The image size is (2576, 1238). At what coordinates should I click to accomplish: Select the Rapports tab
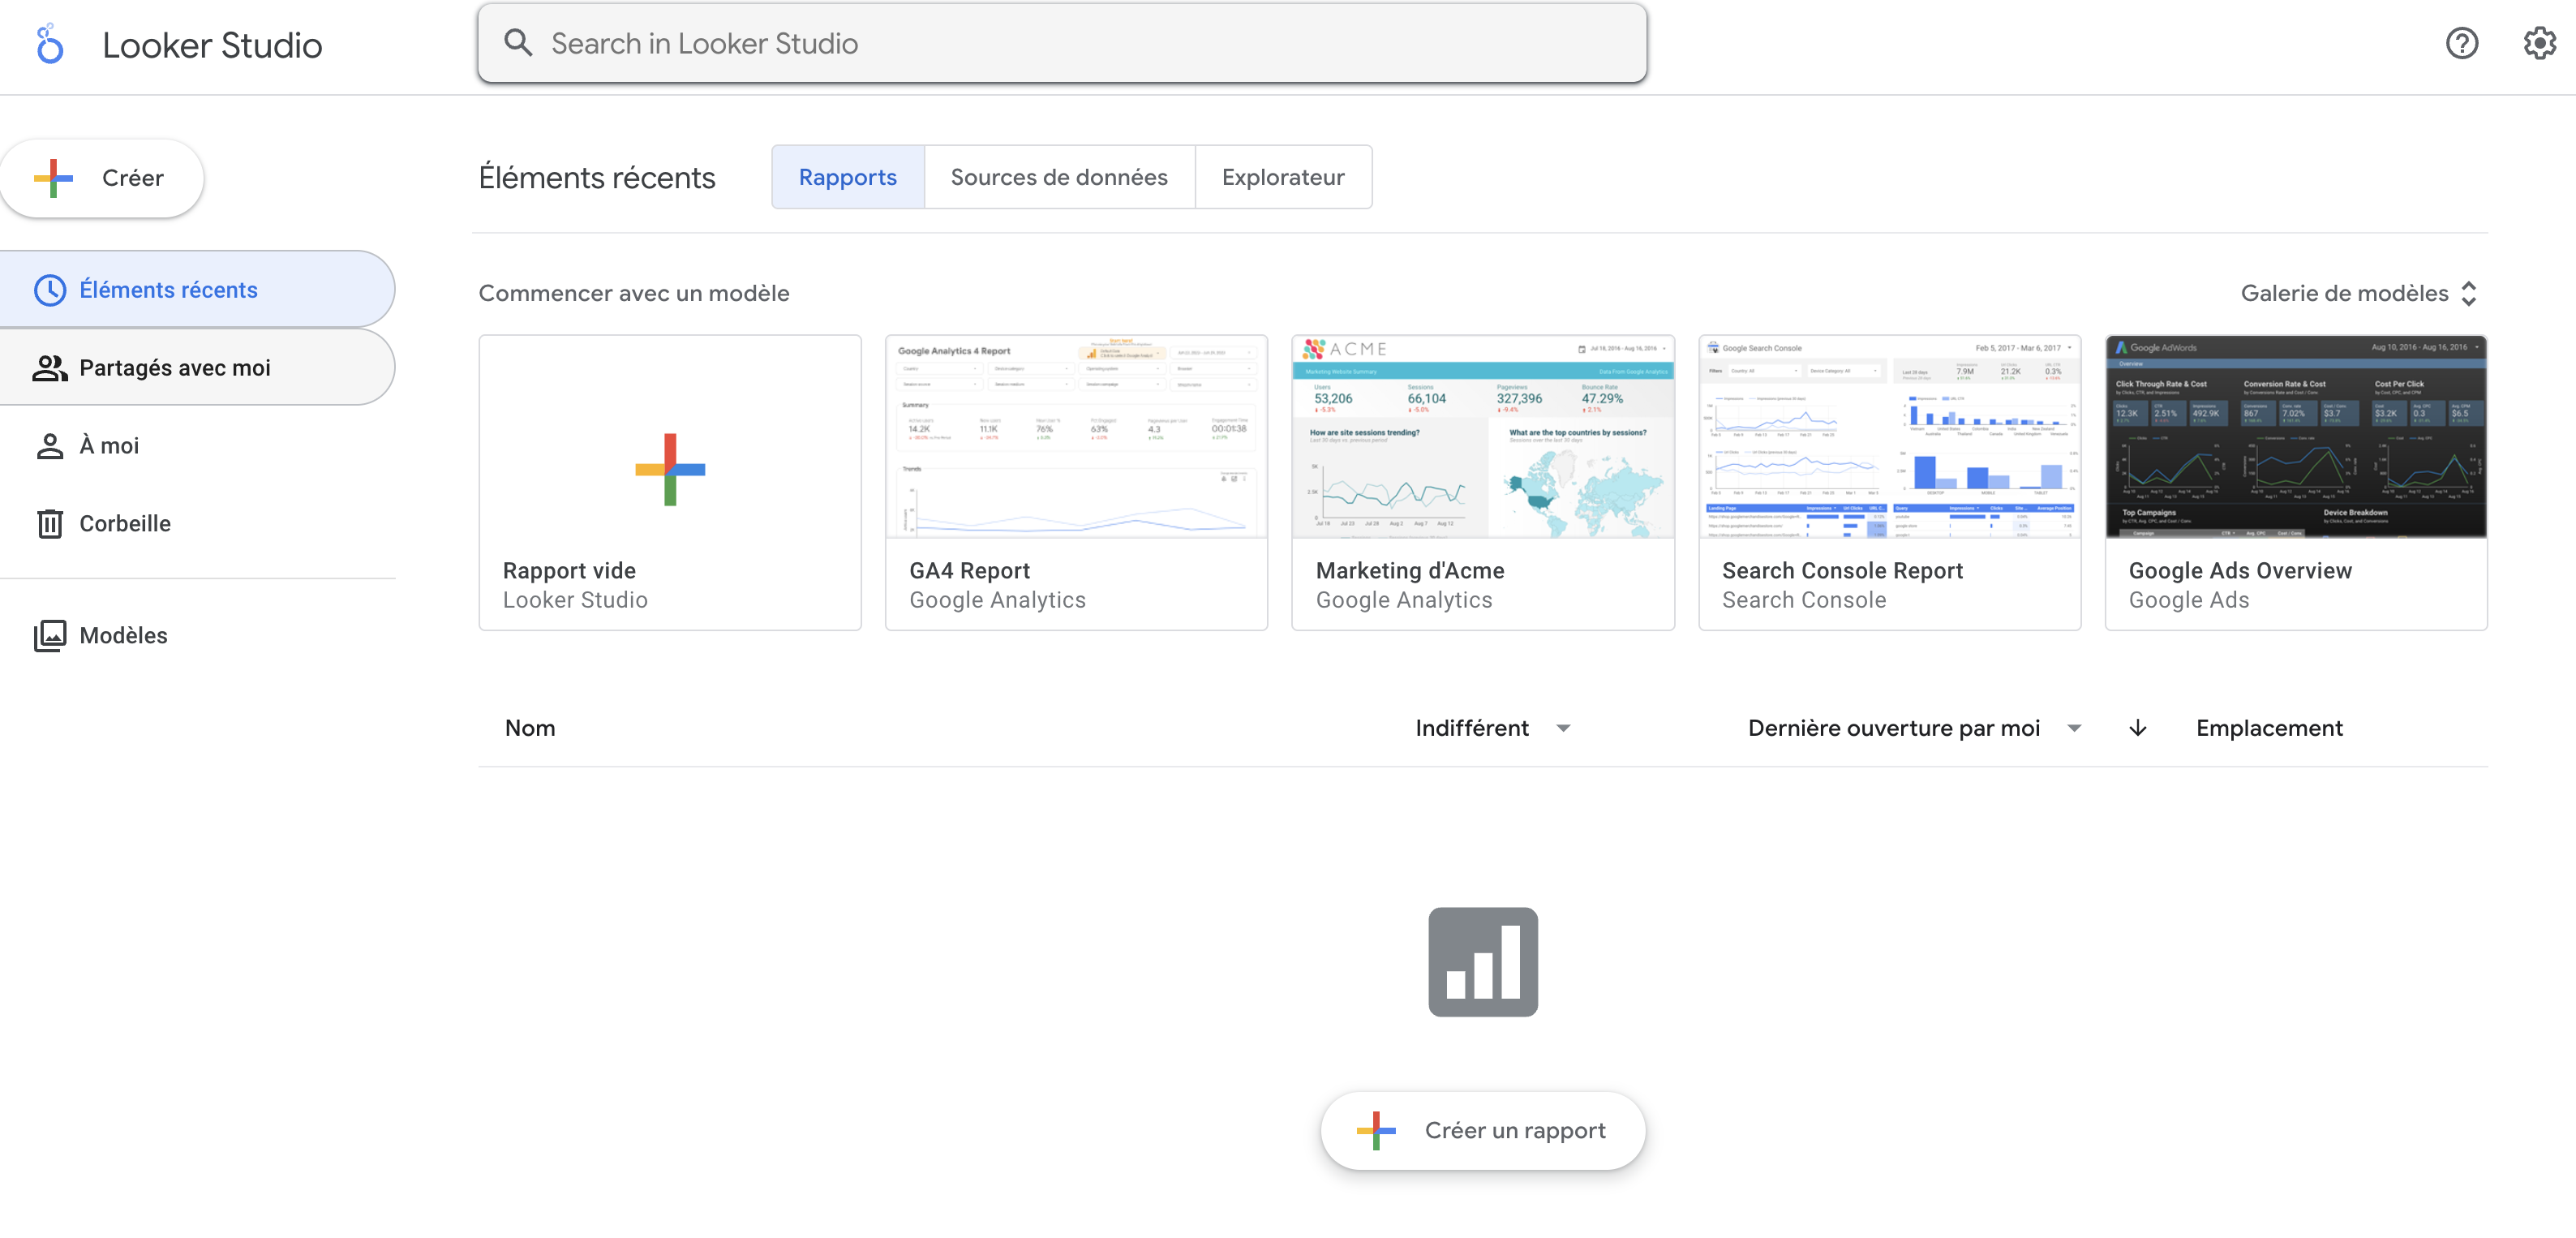847,177
